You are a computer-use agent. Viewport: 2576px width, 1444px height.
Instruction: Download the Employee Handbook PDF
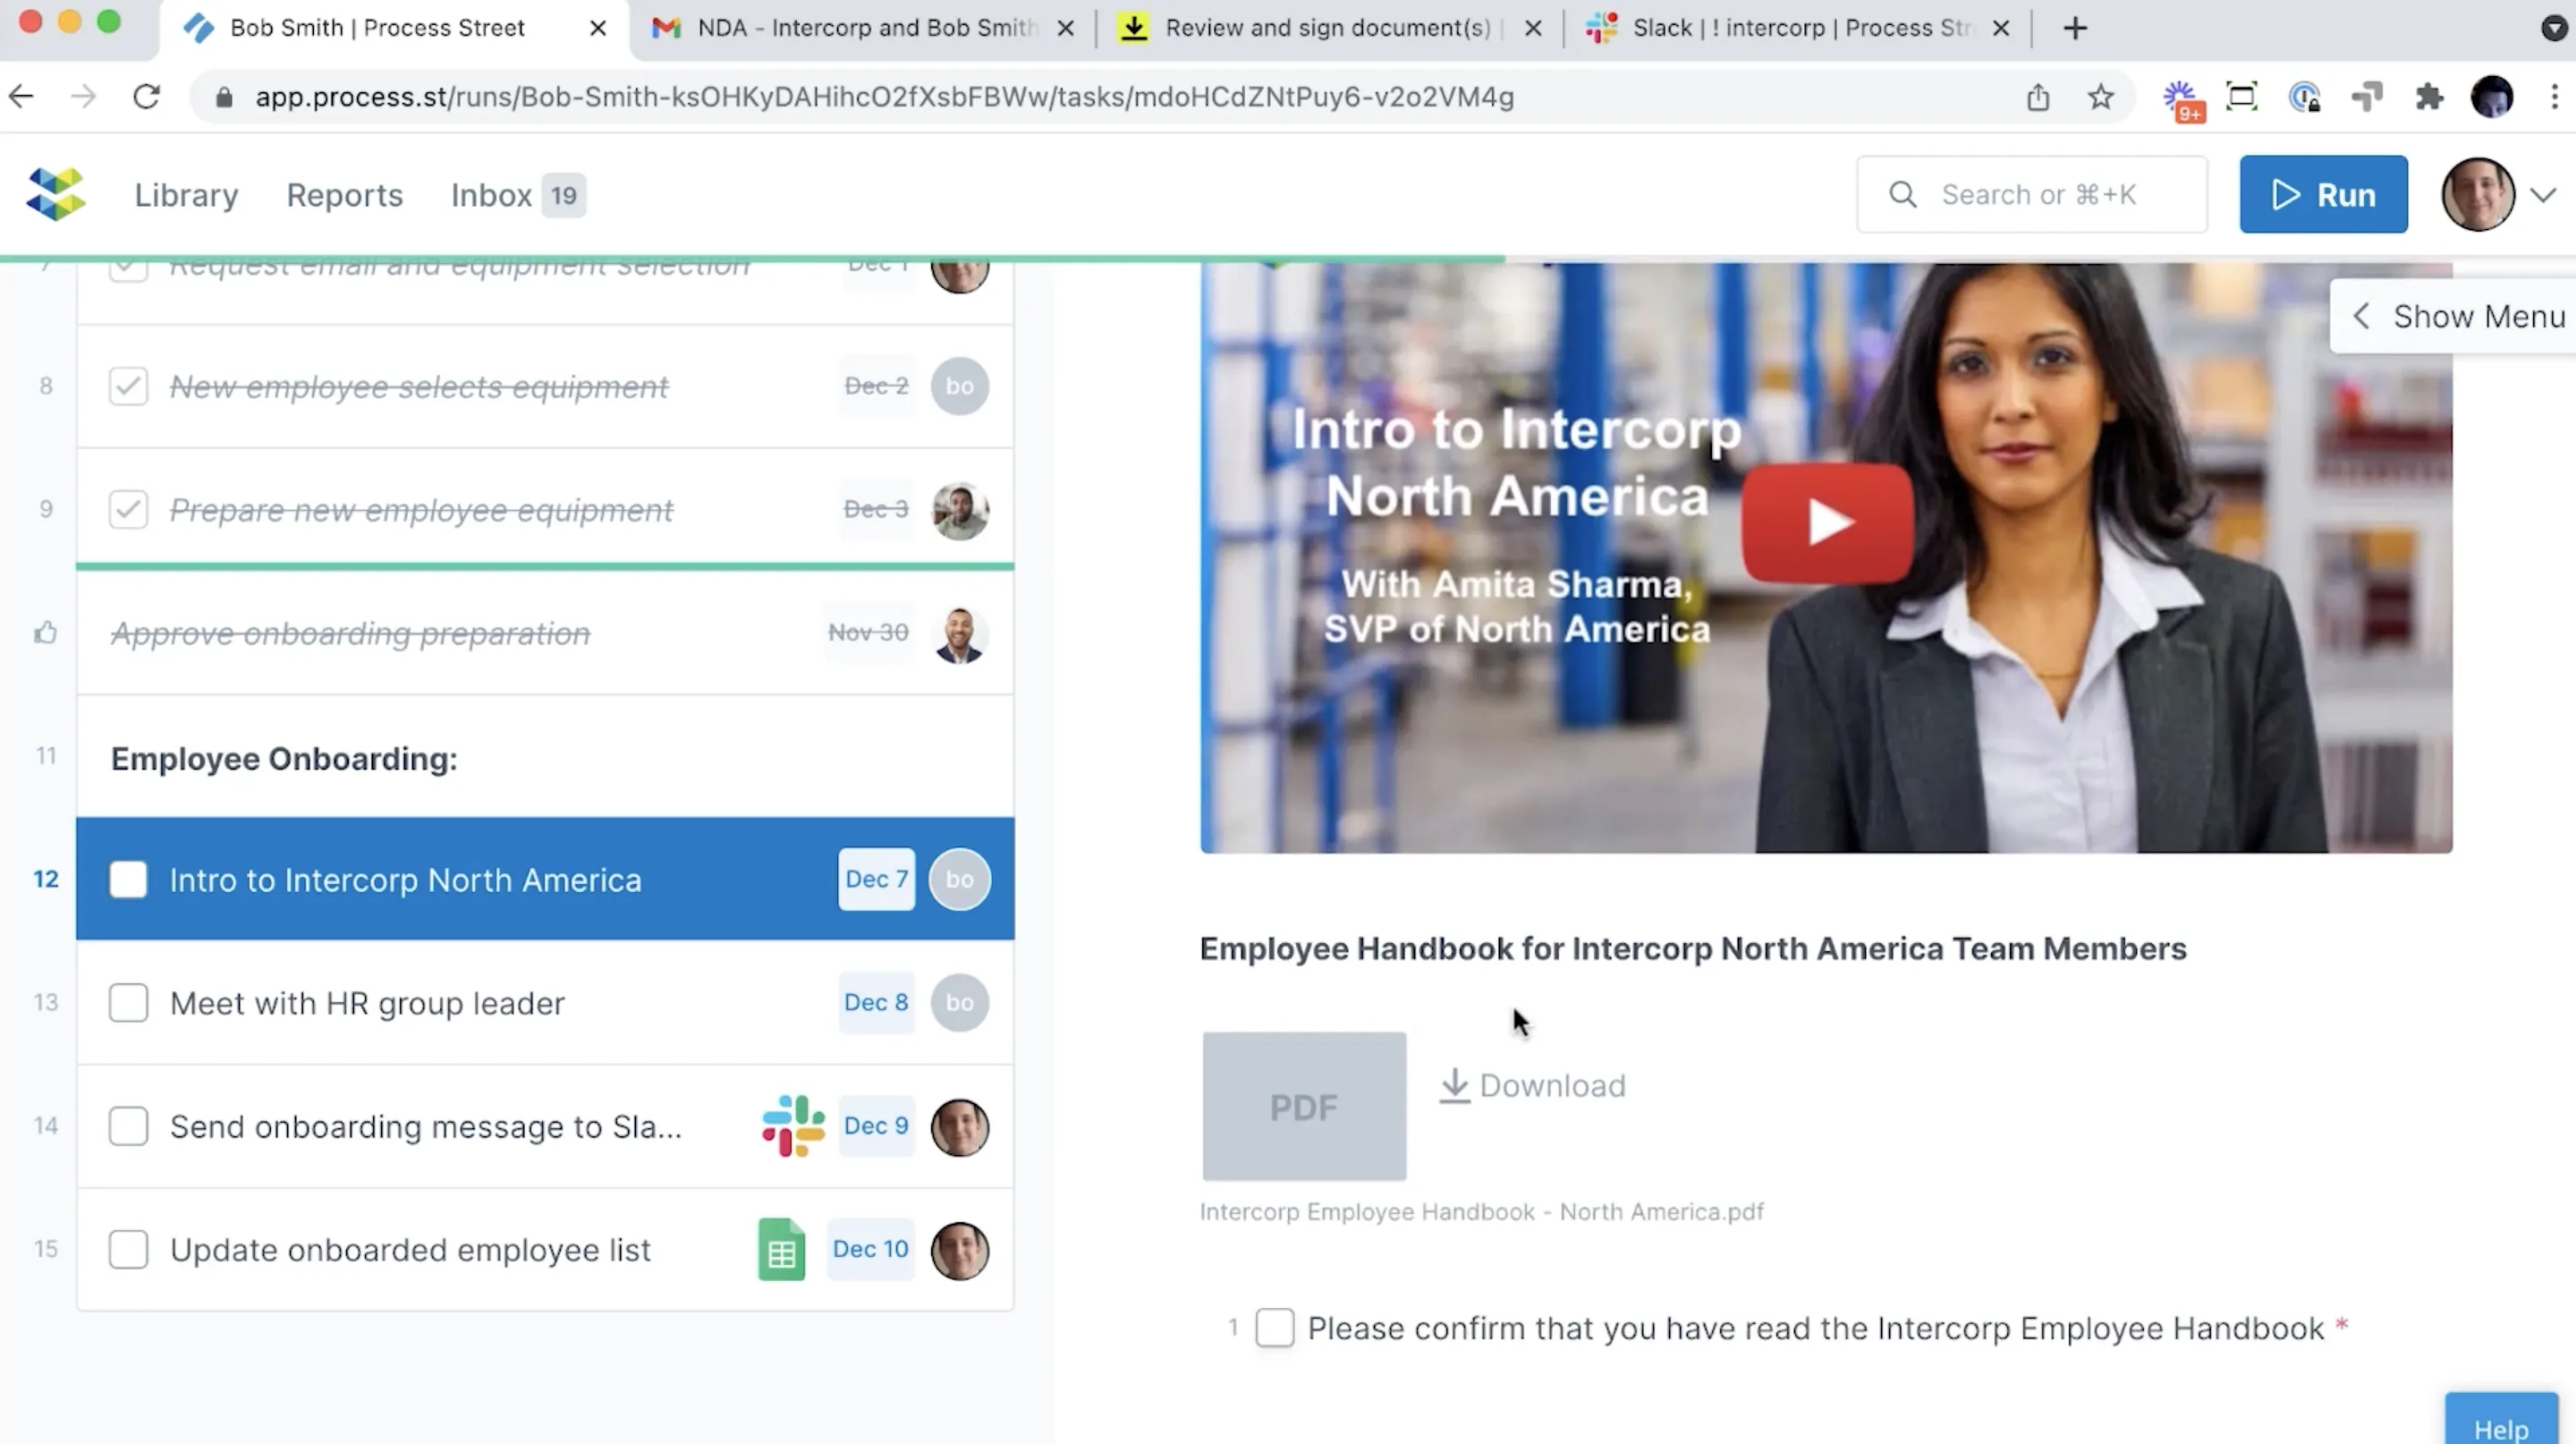pyautogui.click(x=1533, y=1085)
